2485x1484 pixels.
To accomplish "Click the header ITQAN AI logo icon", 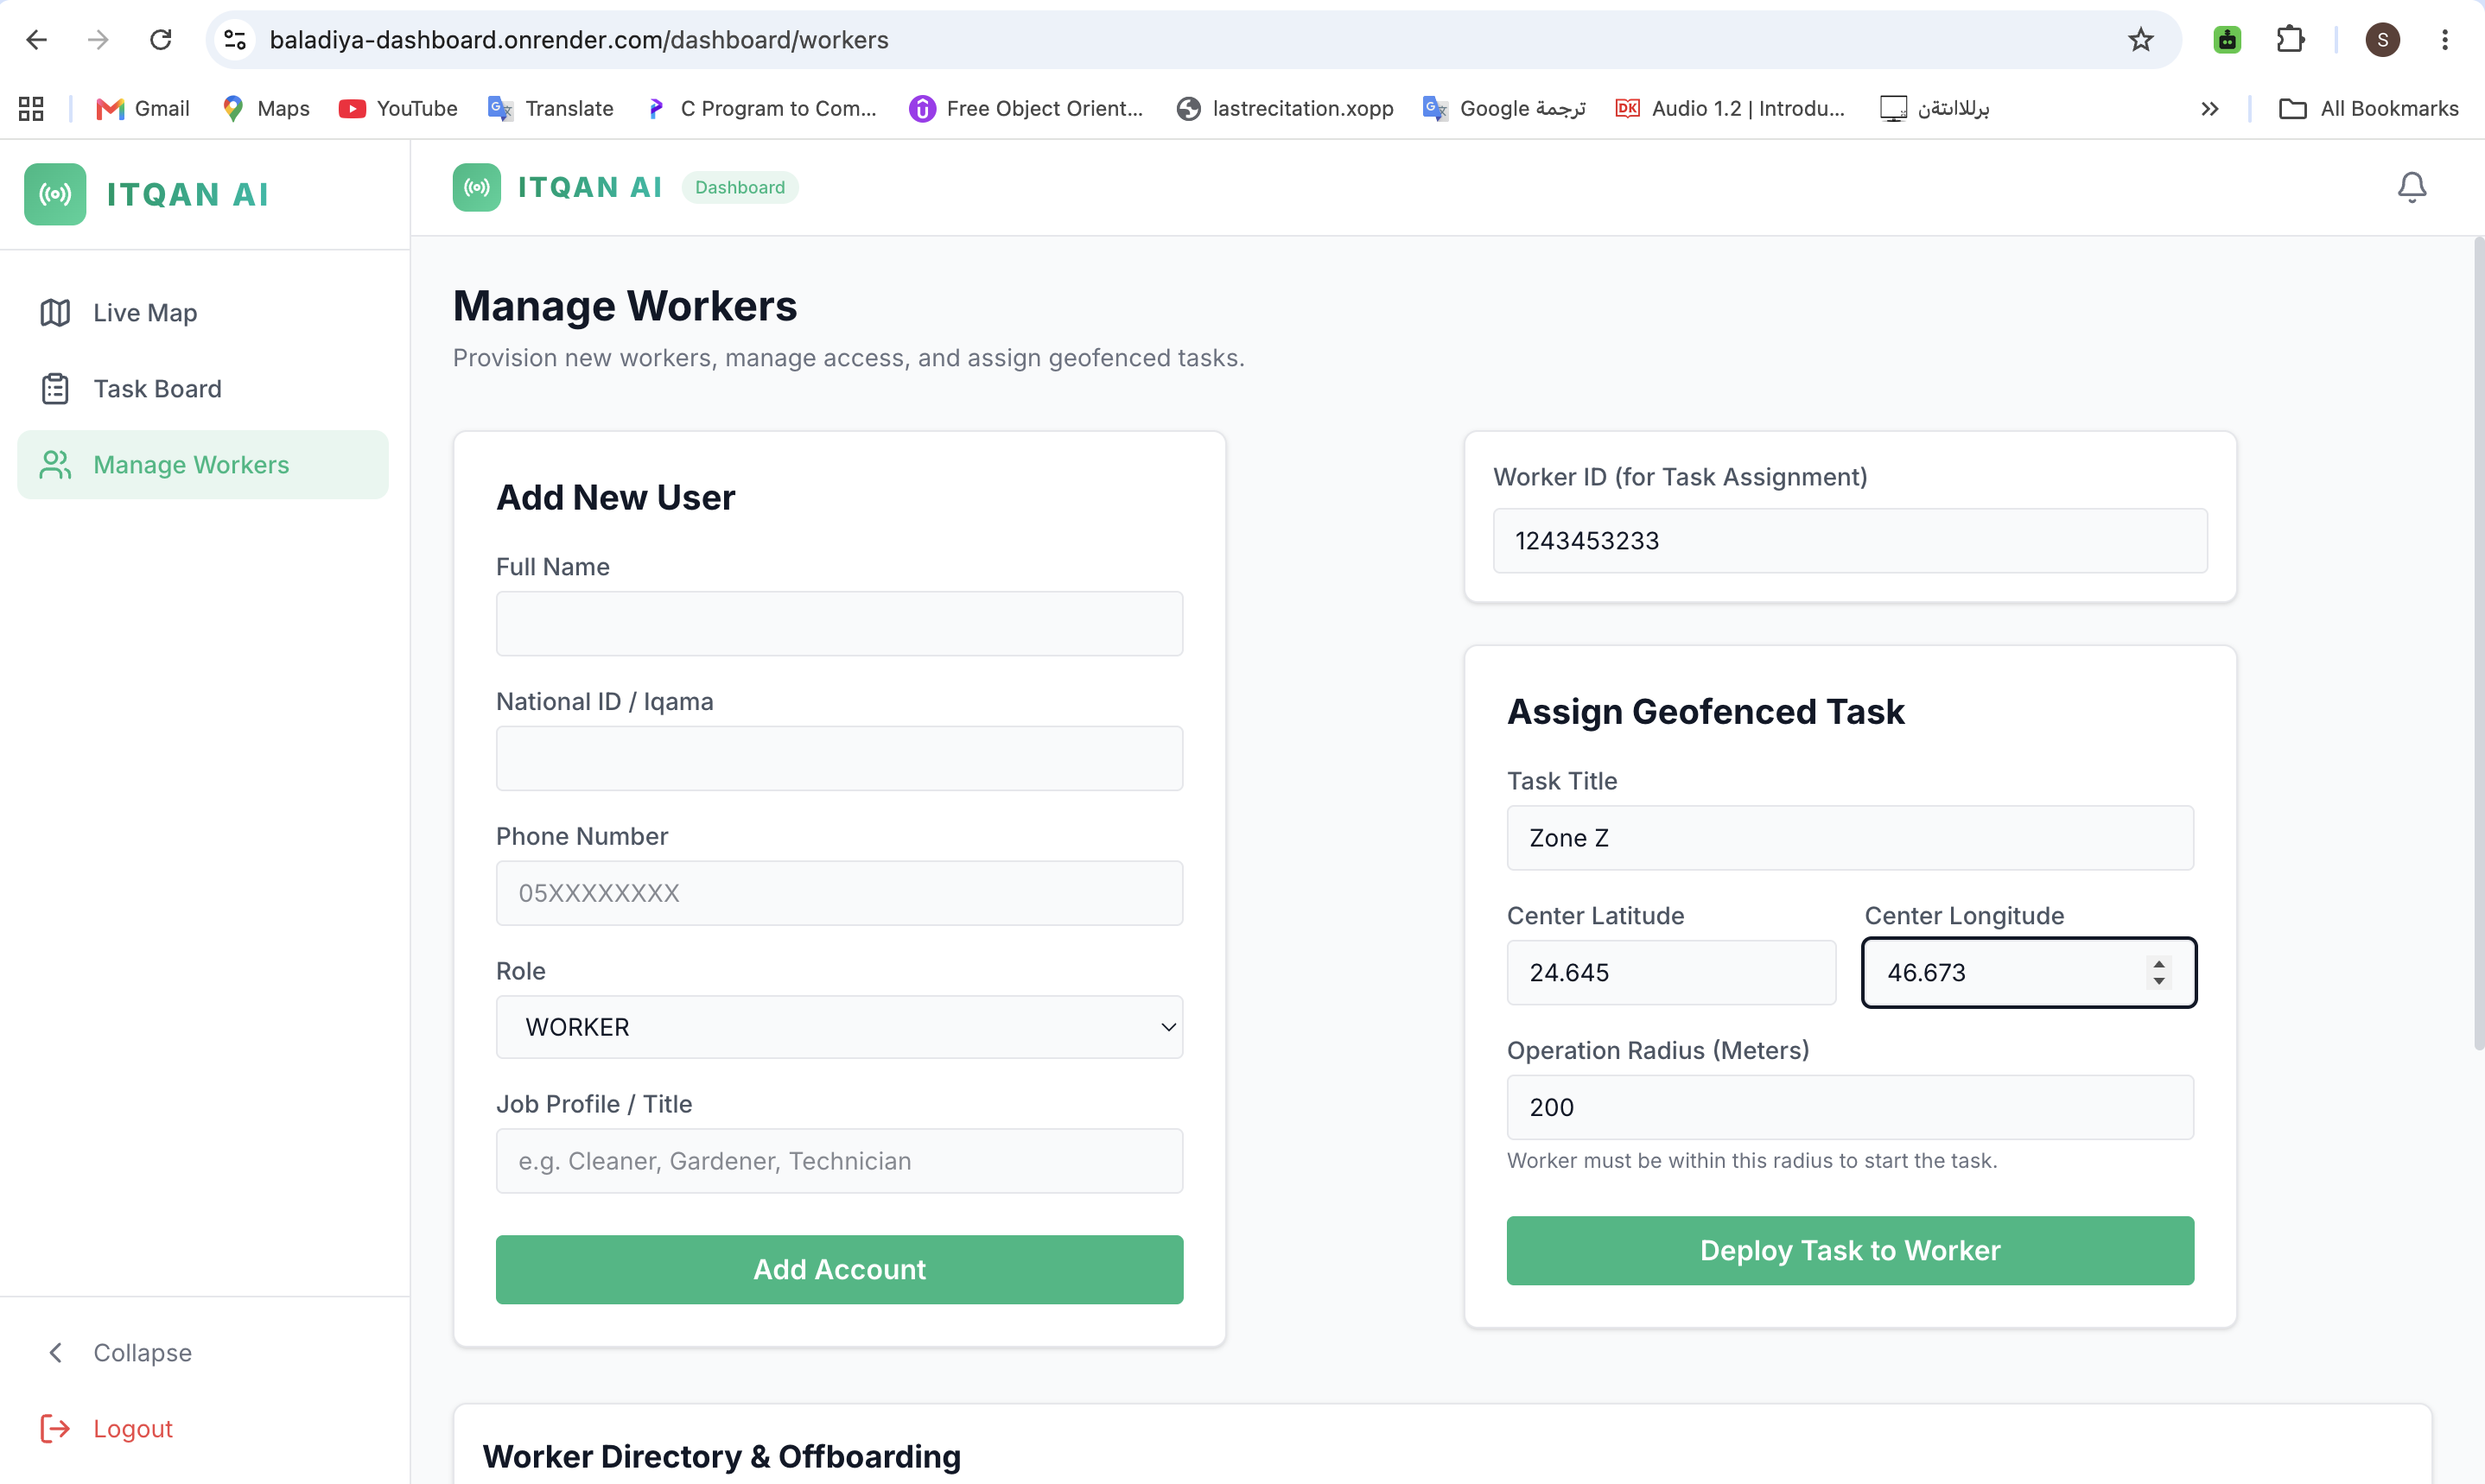I will point(477,187).
